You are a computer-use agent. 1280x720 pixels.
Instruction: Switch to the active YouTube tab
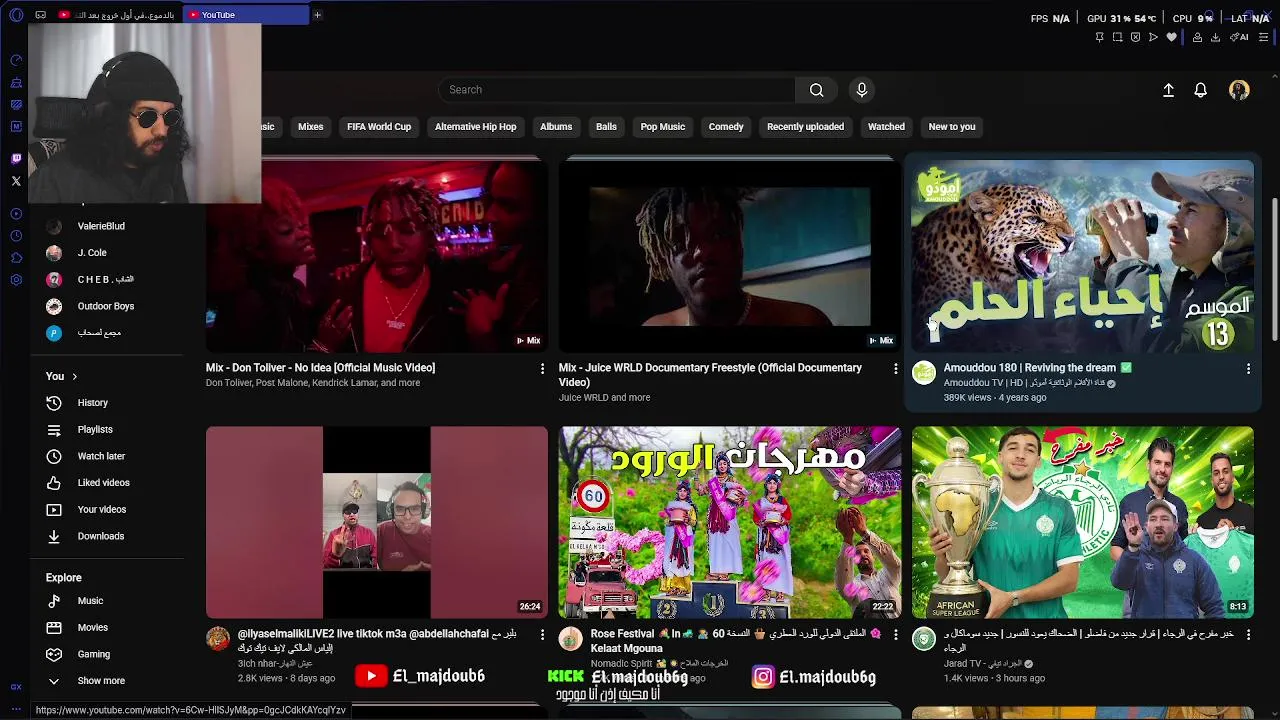coord(246,15)
